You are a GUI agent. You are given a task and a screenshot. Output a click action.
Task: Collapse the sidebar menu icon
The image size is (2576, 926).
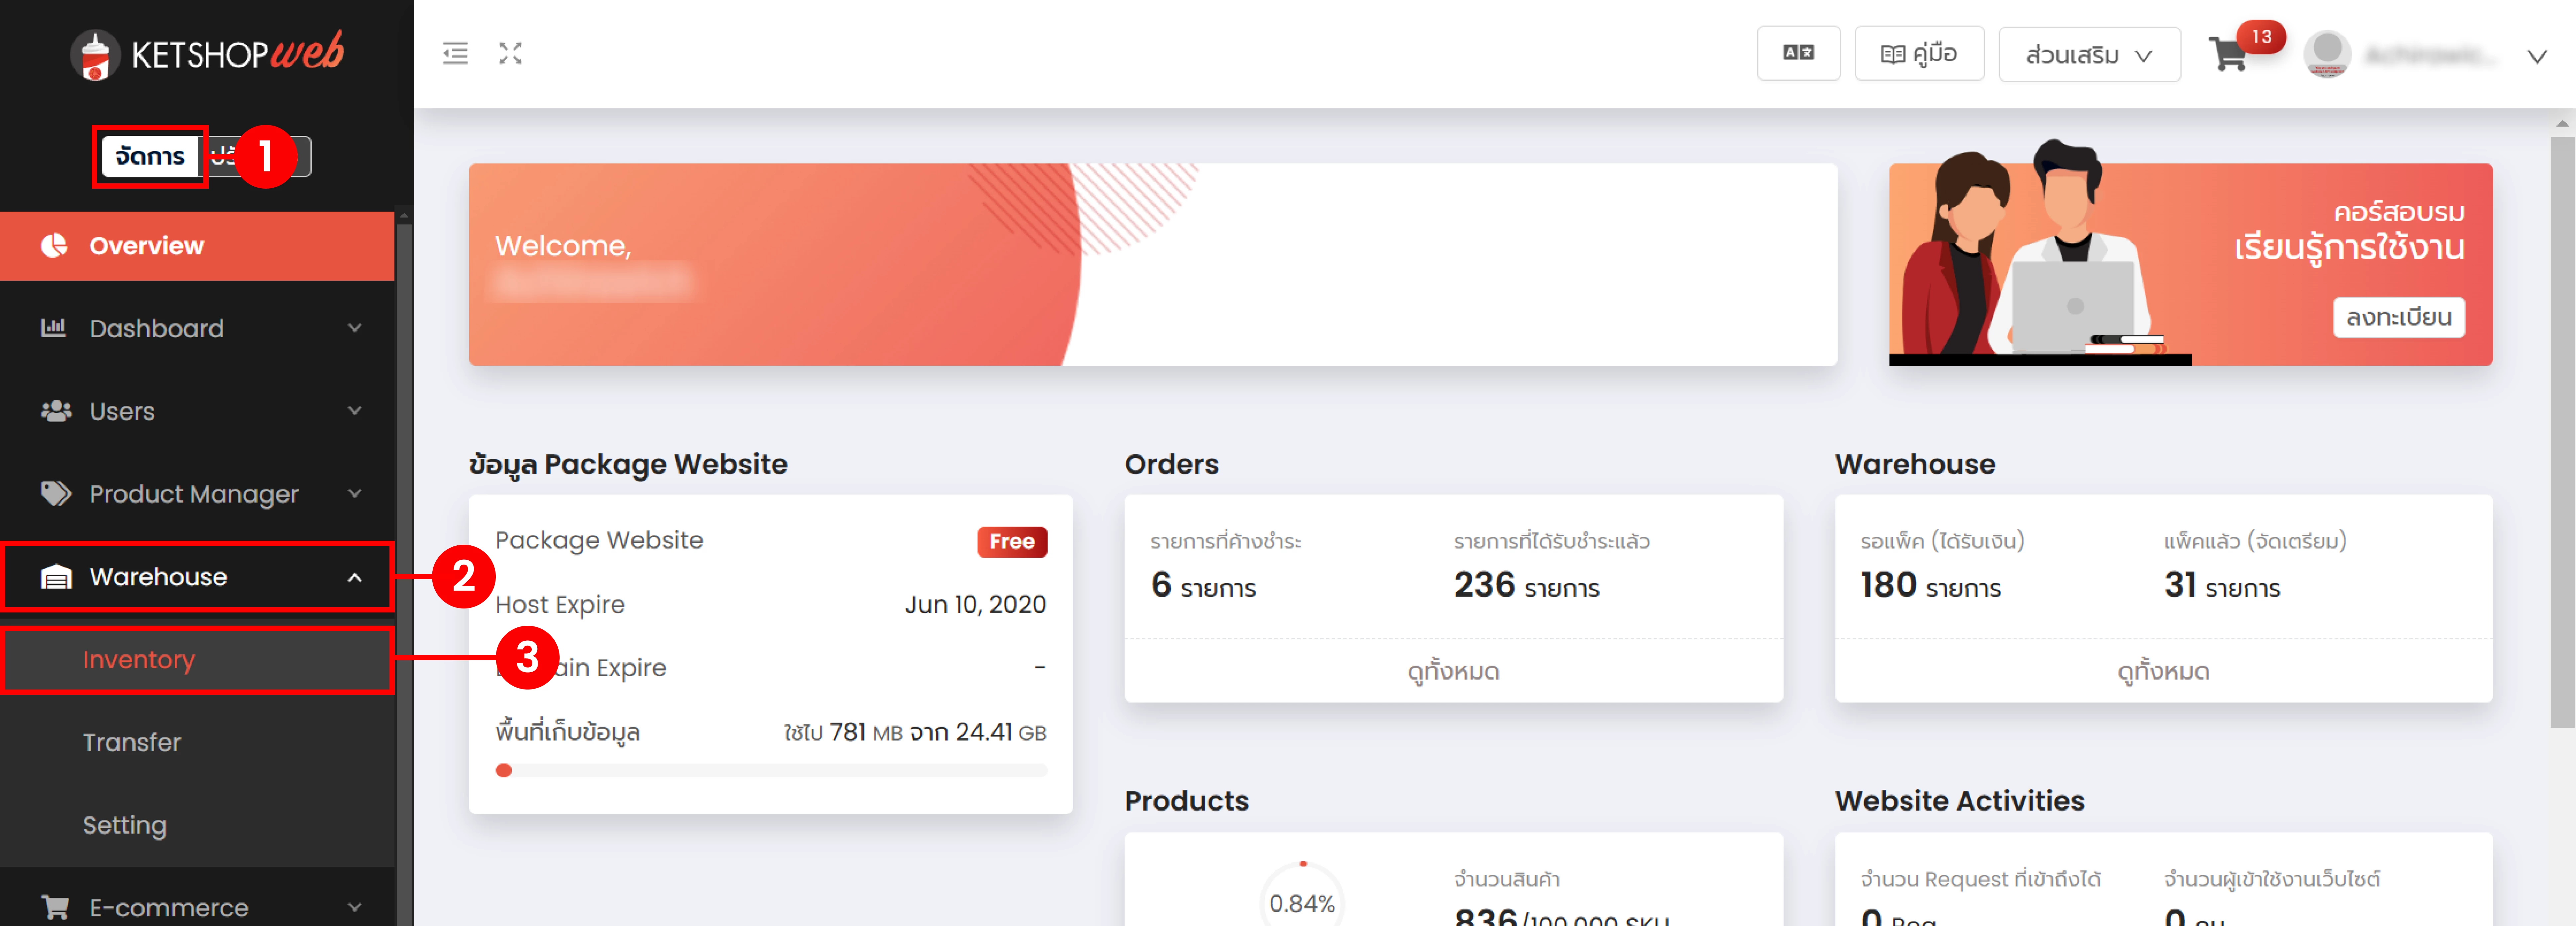click(455, 54)
